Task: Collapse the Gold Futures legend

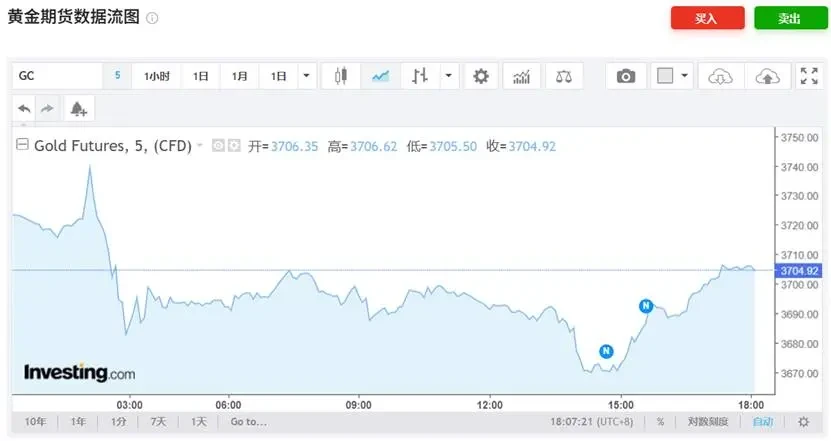Action: (x=22, y=146)
